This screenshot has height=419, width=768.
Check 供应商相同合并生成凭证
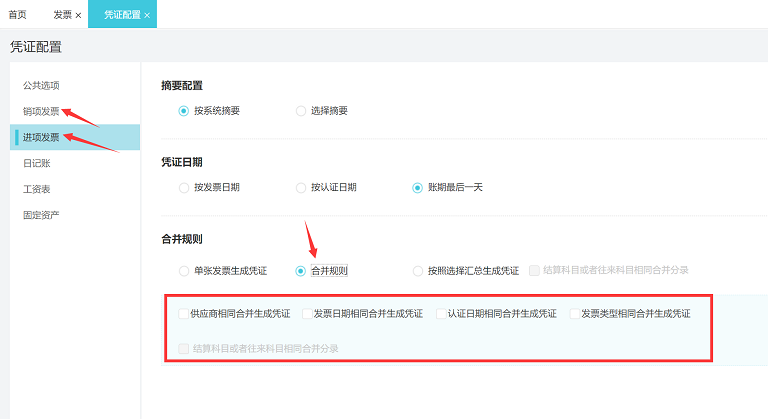click(184, 314)
